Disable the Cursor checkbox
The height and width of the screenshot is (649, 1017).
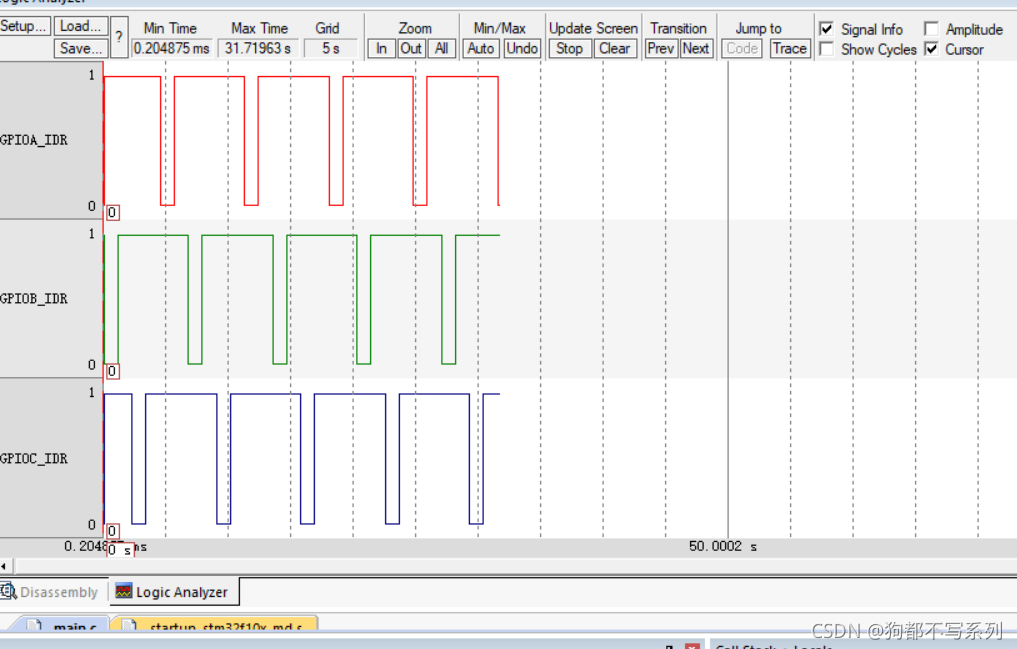931,49
